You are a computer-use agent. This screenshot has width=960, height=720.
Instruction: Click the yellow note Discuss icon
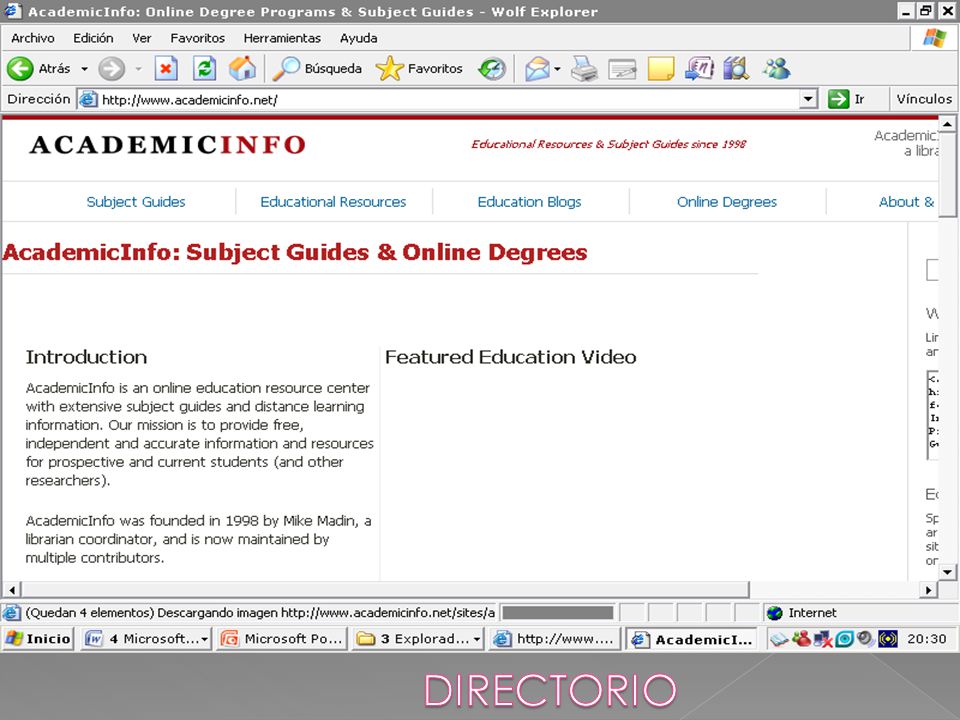click(661, 69)
